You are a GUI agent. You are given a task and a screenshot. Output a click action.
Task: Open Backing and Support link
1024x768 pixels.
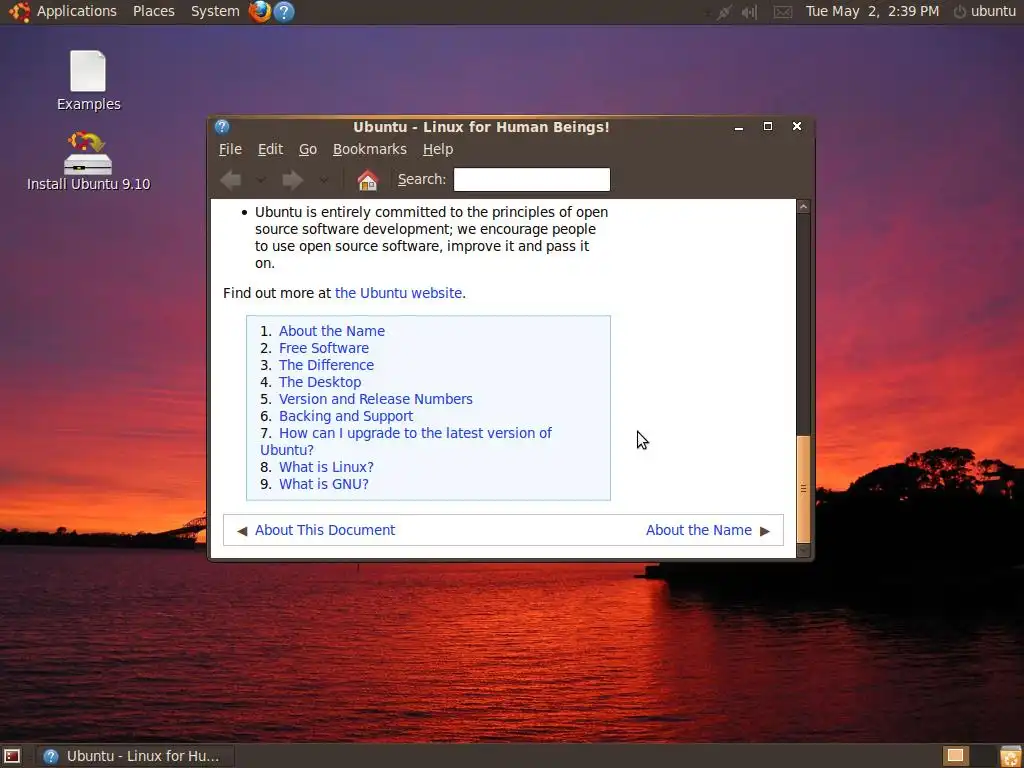(x=346, y=416)
